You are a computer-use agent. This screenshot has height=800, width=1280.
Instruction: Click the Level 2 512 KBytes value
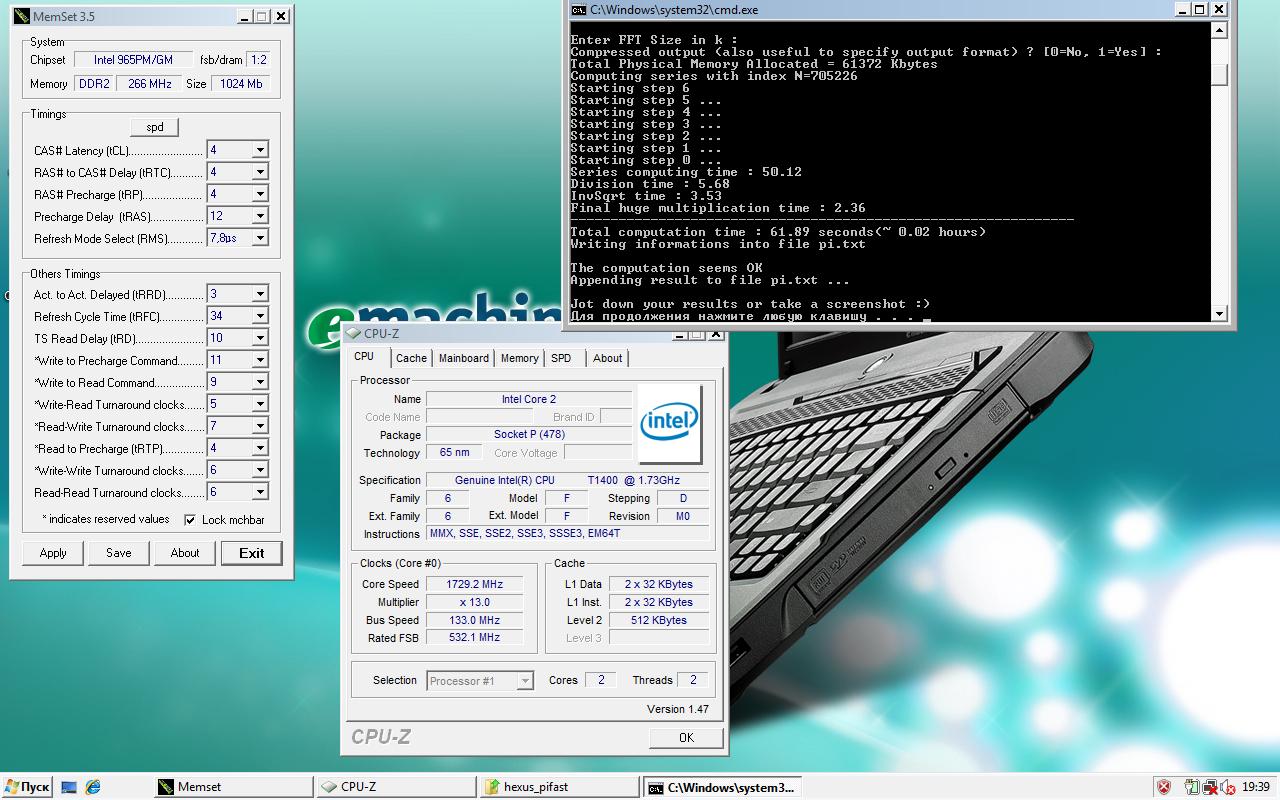[659, 620]
